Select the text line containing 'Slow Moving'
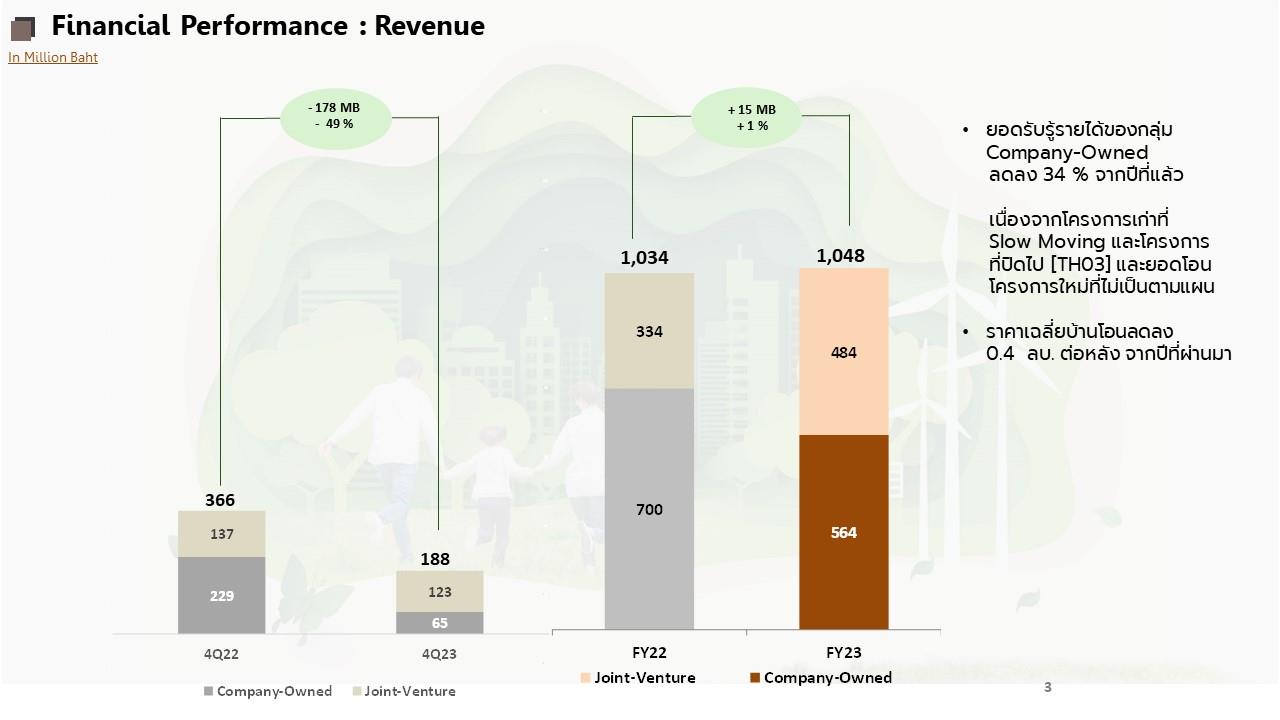This screenshot has width=1280, height=720. [1099, 242]
